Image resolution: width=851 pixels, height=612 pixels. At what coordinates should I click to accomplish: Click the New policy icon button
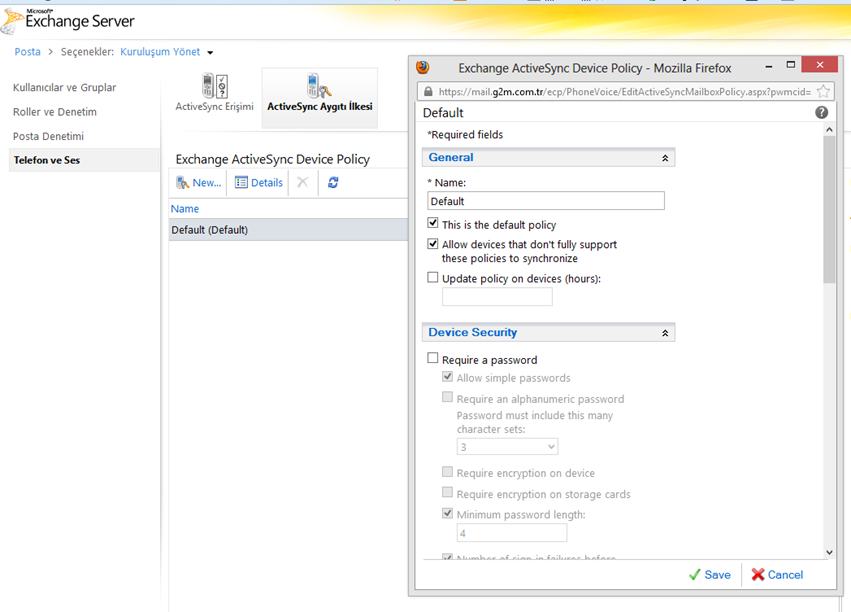click(199, 183)
